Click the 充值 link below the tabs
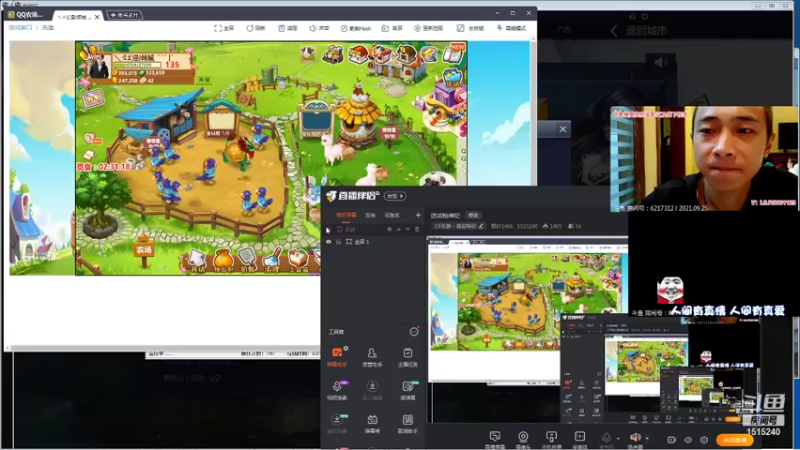This screenshot has width=800, height=450. point(48,28)
